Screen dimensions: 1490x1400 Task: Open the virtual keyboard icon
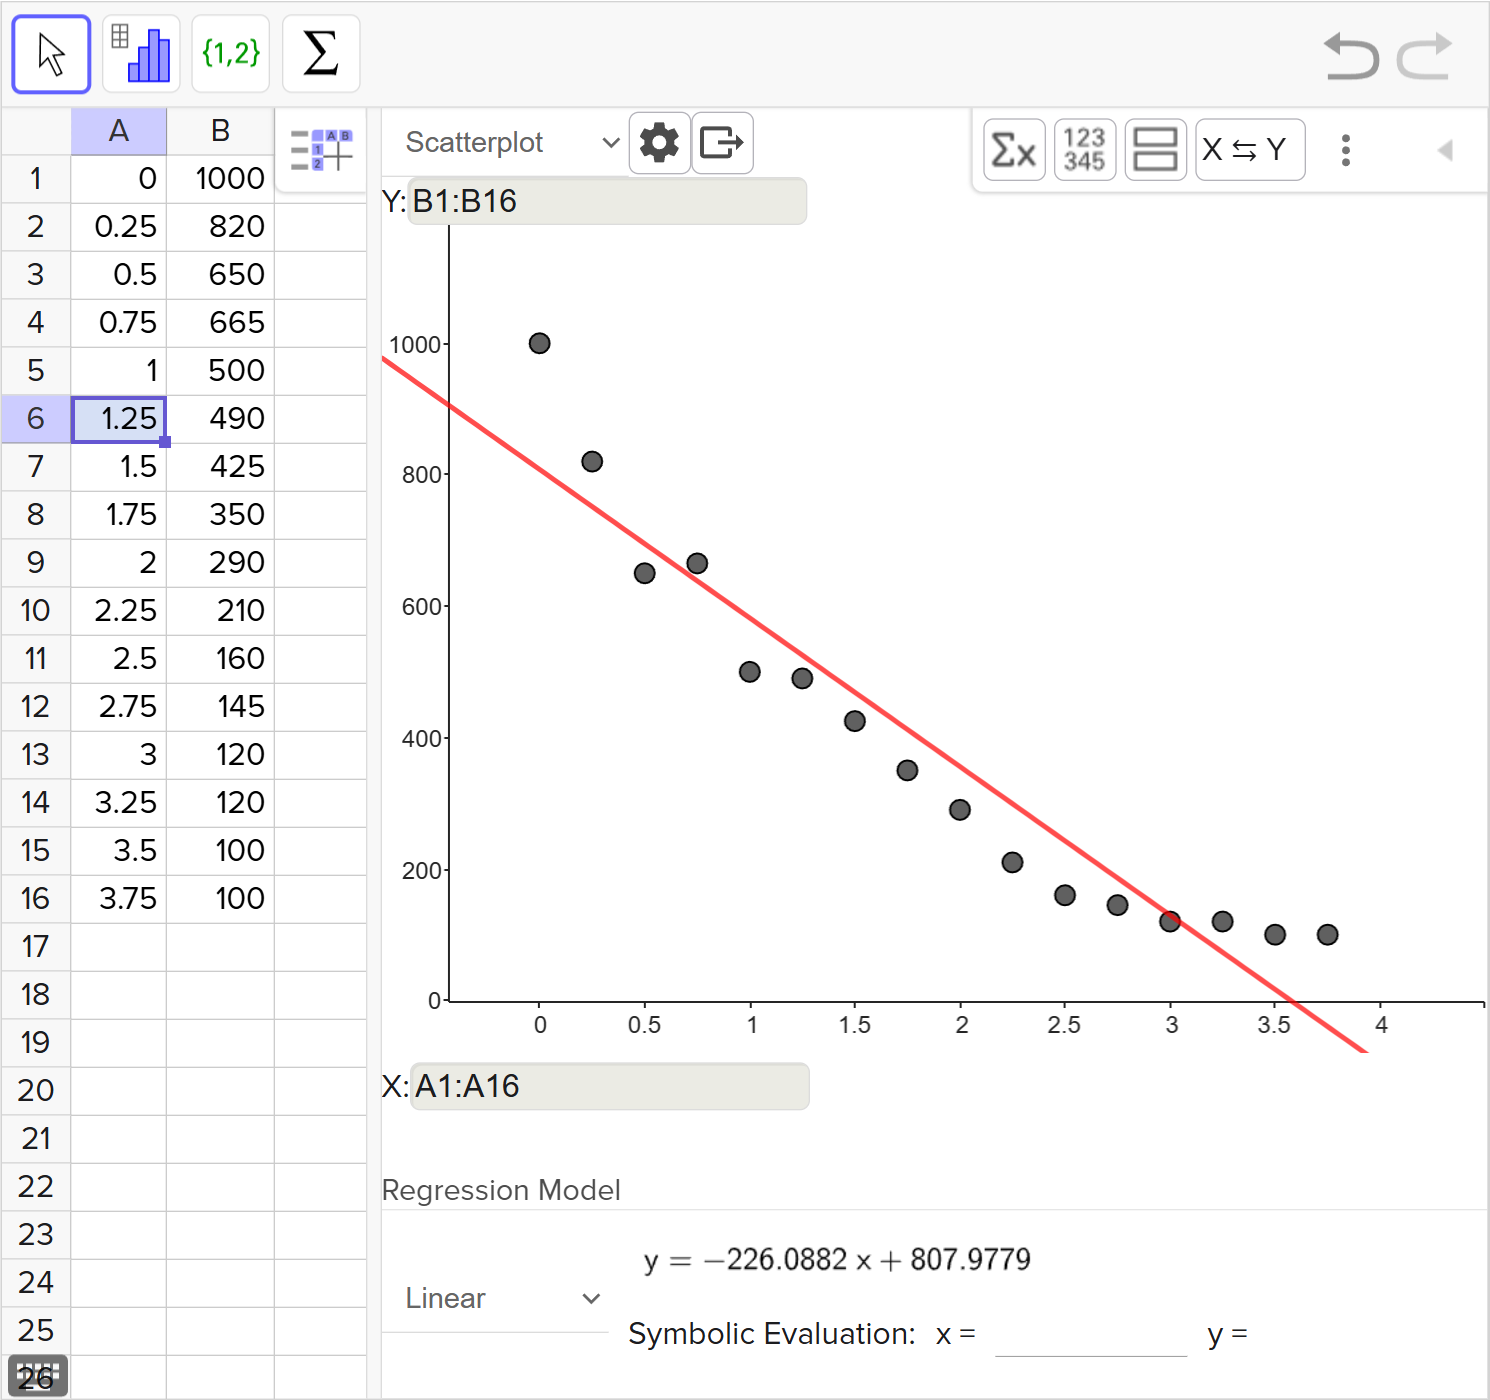(38, 1375)
